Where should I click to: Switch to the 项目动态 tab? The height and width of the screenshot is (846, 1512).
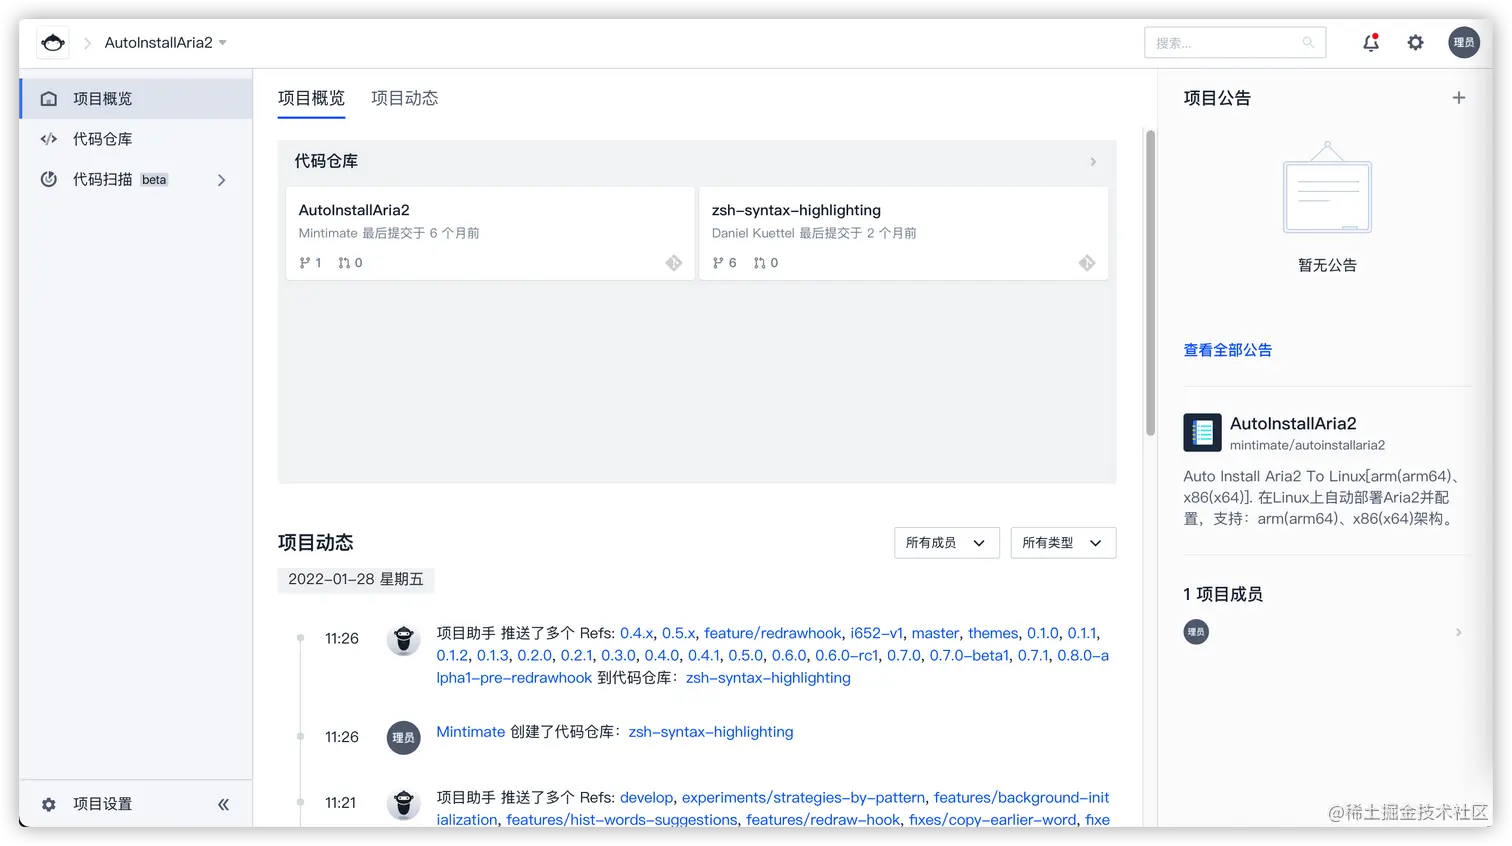pyautogui.click(x=404, y=97)
